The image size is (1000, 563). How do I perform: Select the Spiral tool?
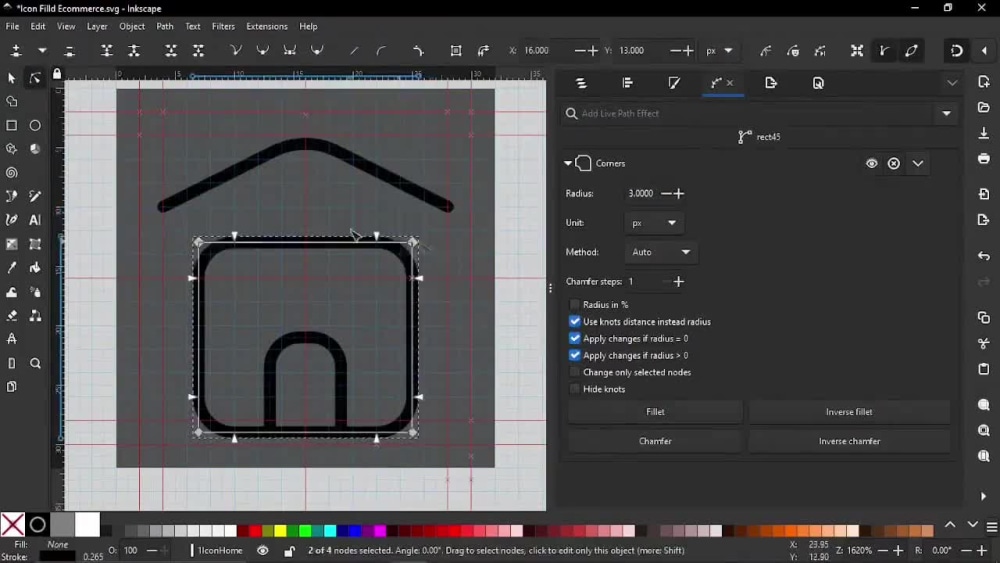tap(11, 173)
